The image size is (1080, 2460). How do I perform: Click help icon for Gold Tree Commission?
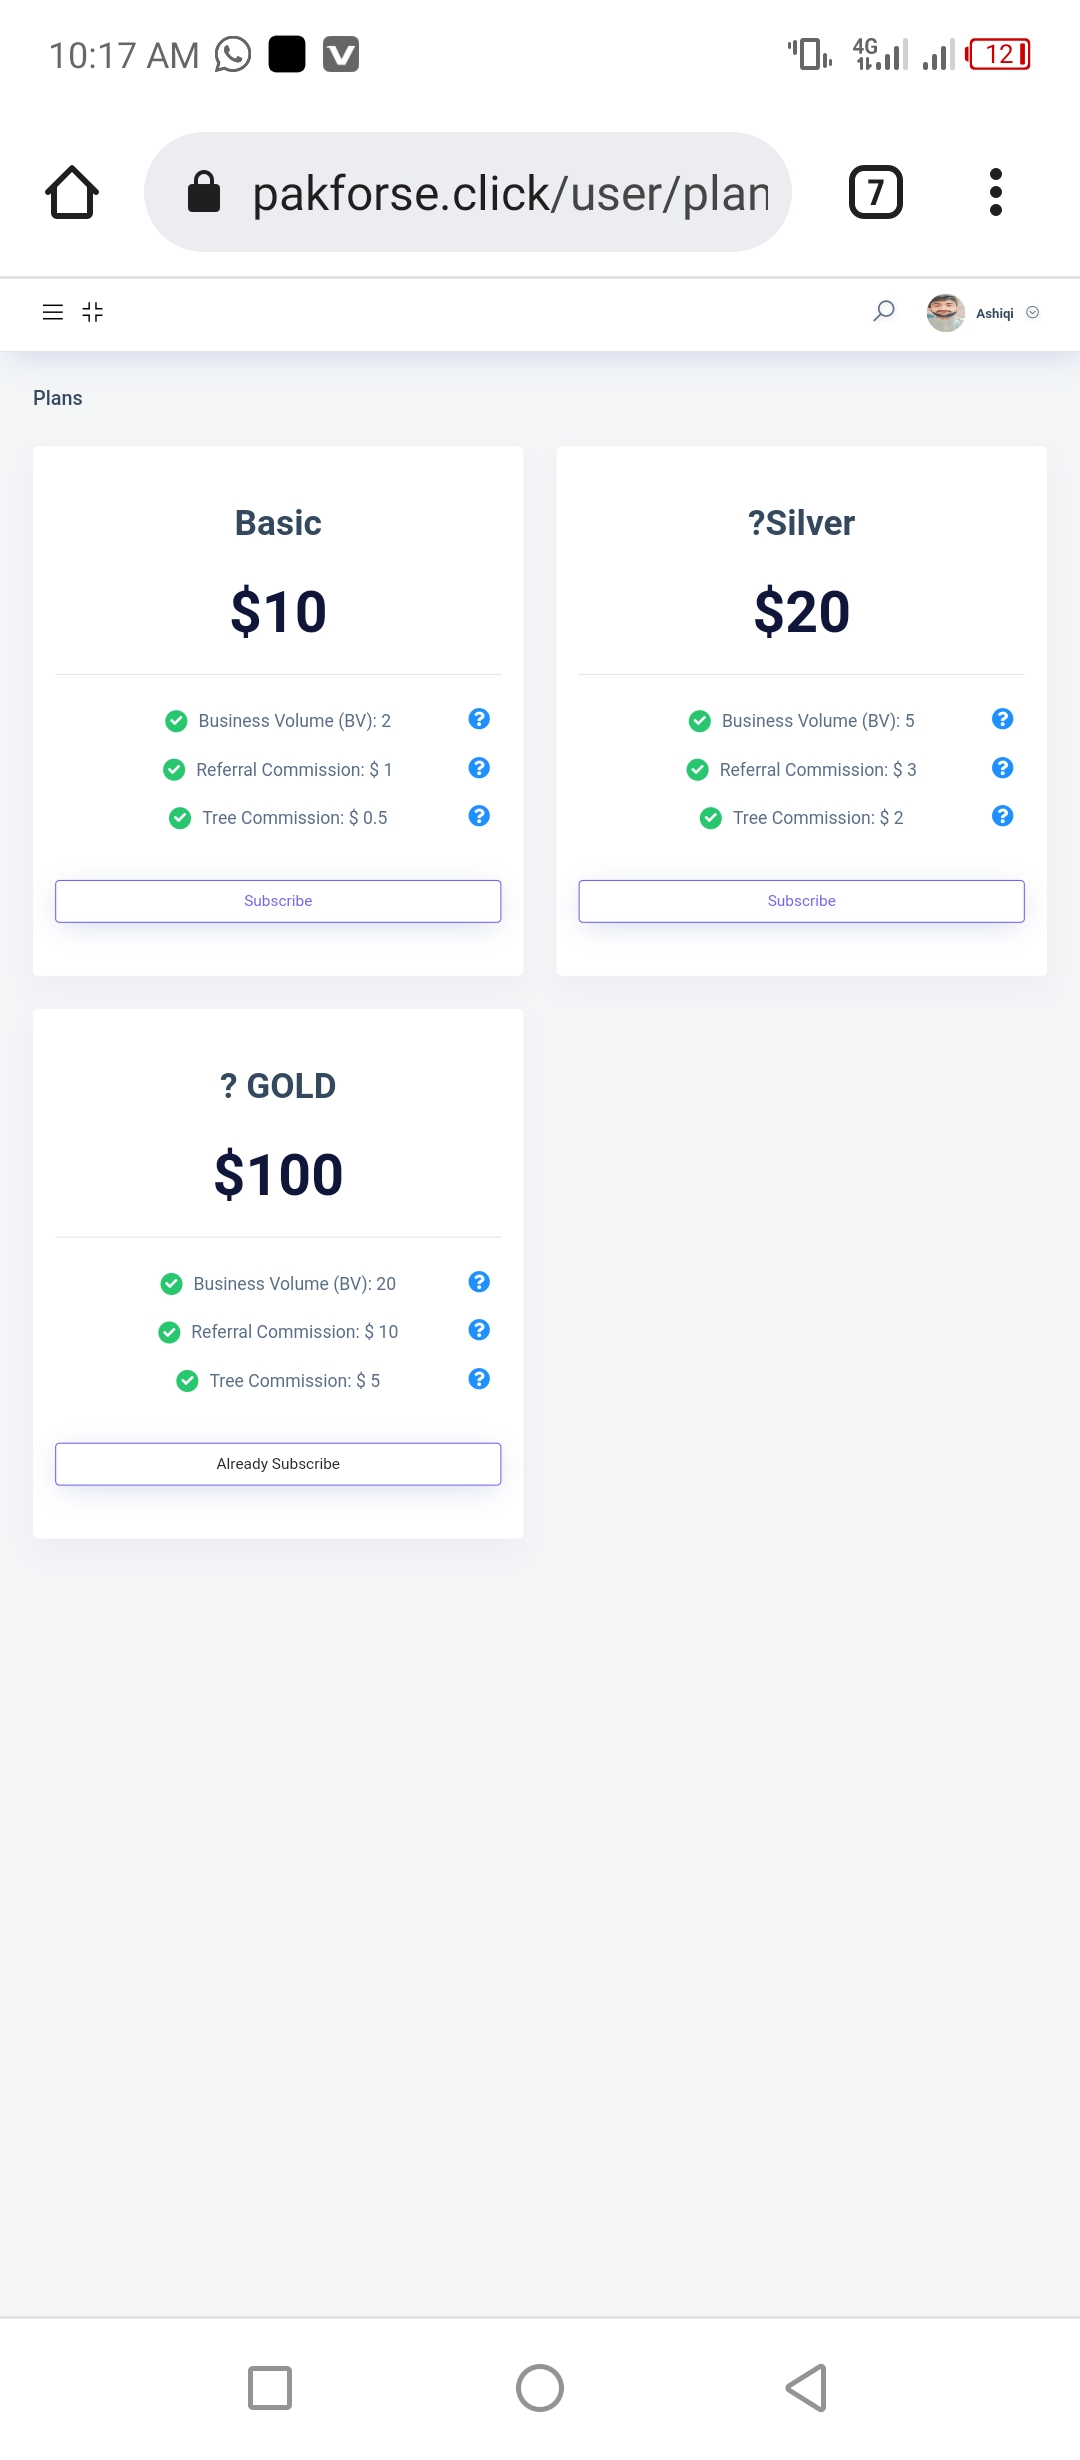(x=479, y=1379)
